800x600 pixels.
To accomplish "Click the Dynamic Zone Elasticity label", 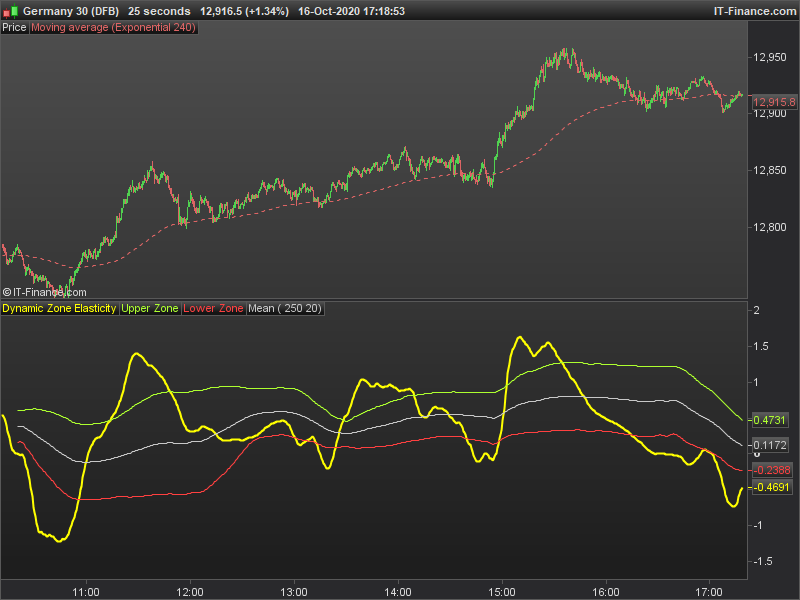I will pos(59,308).
